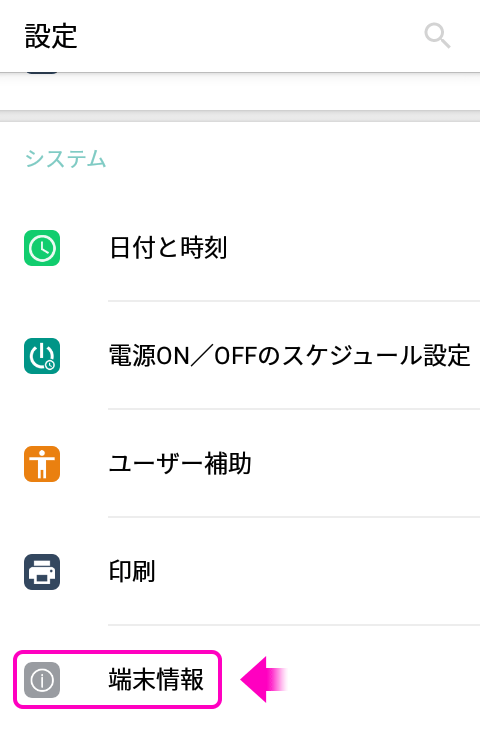480x733 pixels.
Task: Tap the gray info circle icon
Action: tap(42, 680)
